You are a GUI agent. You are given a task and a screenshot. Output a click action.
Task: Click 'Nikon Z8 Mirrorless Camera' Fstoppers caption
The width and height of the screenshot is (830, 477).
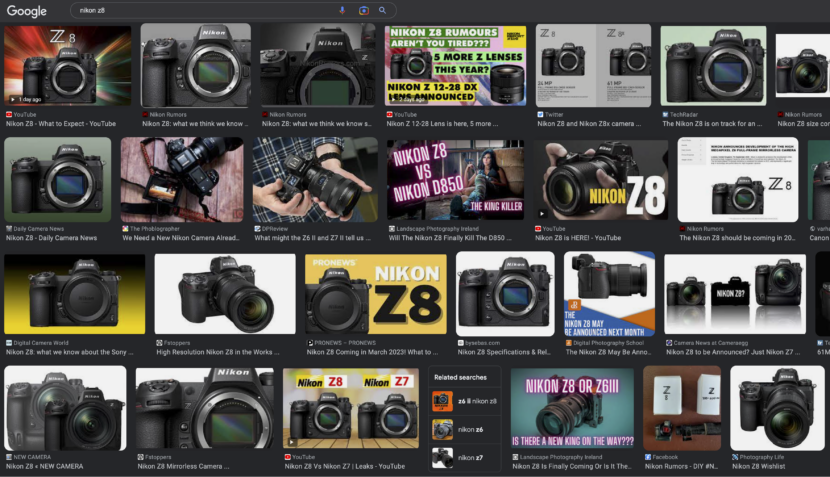(184, 466)
